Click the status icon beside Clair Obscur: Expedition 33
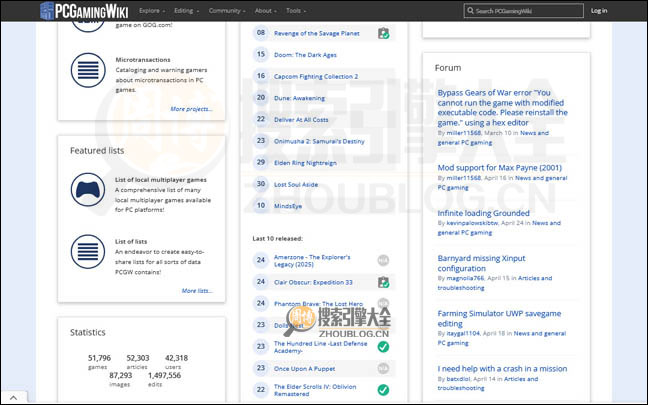648x405 pixels. click(384, 282)
